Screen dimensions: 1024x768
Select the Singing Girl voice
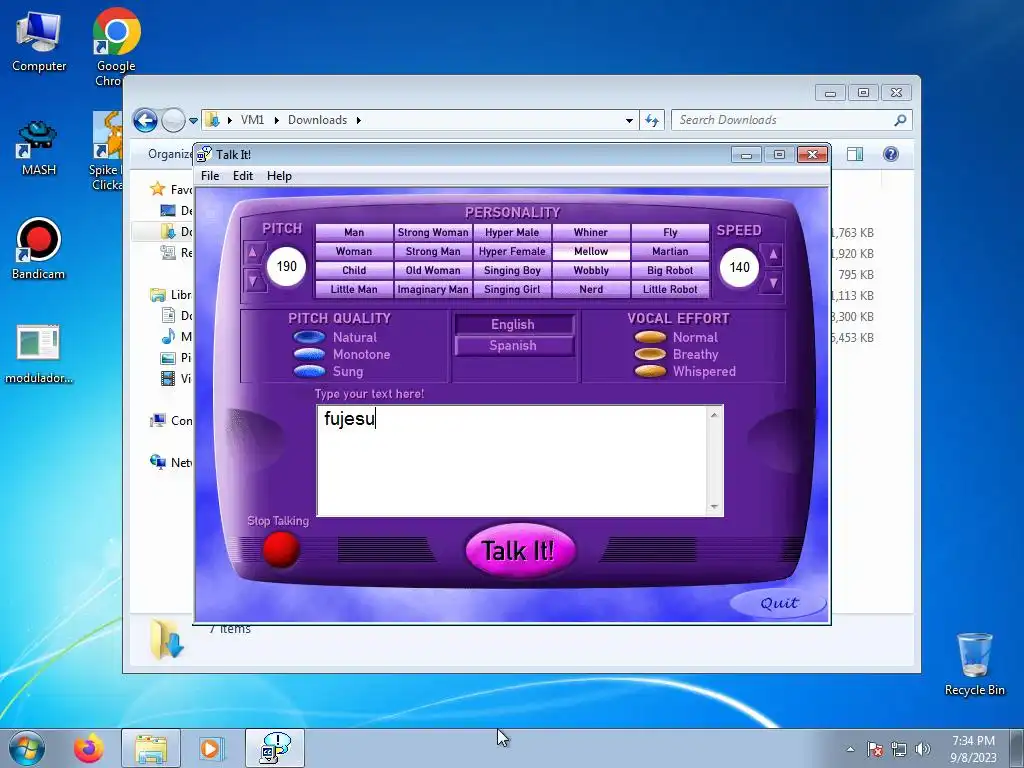coord(512,289)
